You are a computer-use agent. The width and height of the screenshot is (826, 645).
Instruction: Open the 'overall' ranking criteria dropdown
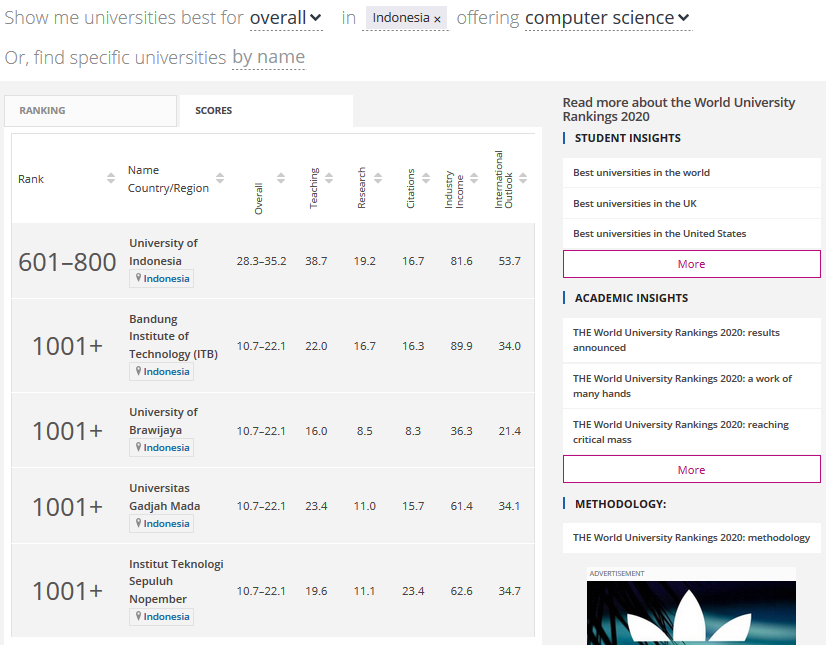click(286, 18)
